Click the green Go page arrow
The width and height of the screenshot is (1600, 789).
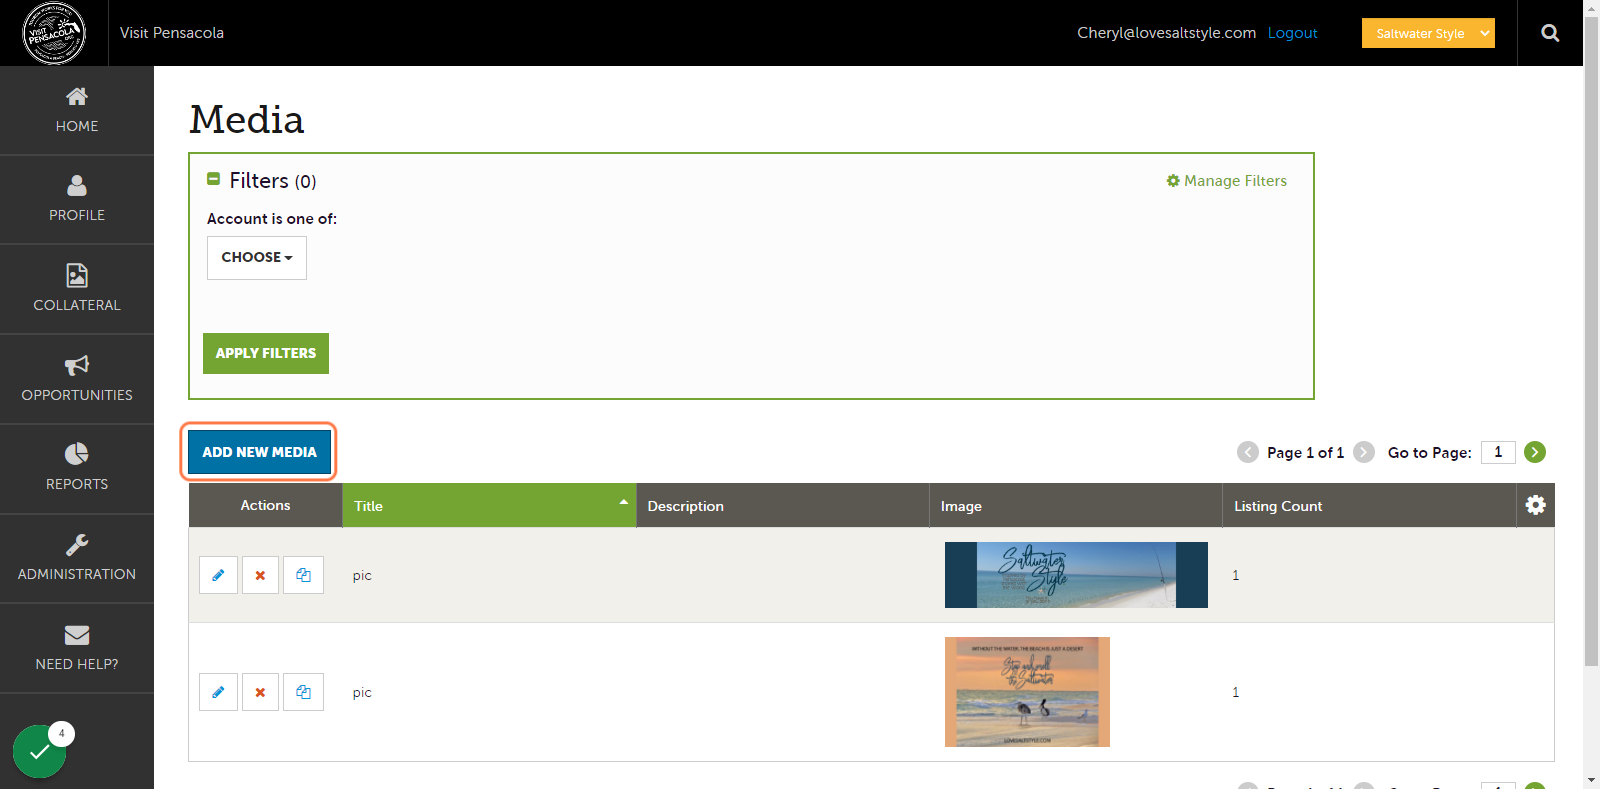(x=1535, y=452)
